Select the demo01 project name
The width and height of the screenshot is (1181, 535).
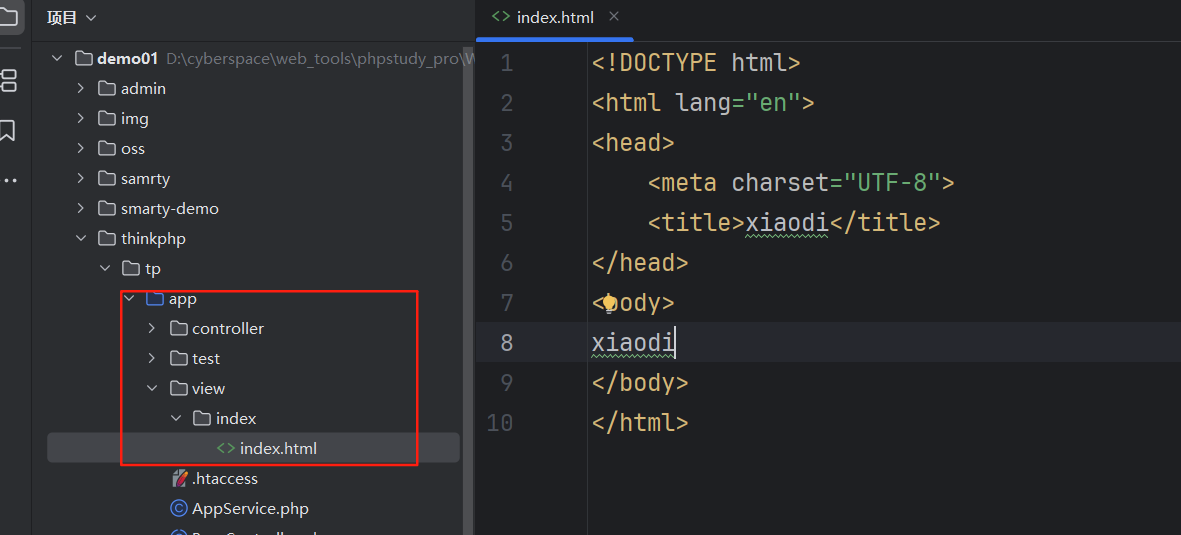coord(128,58)
